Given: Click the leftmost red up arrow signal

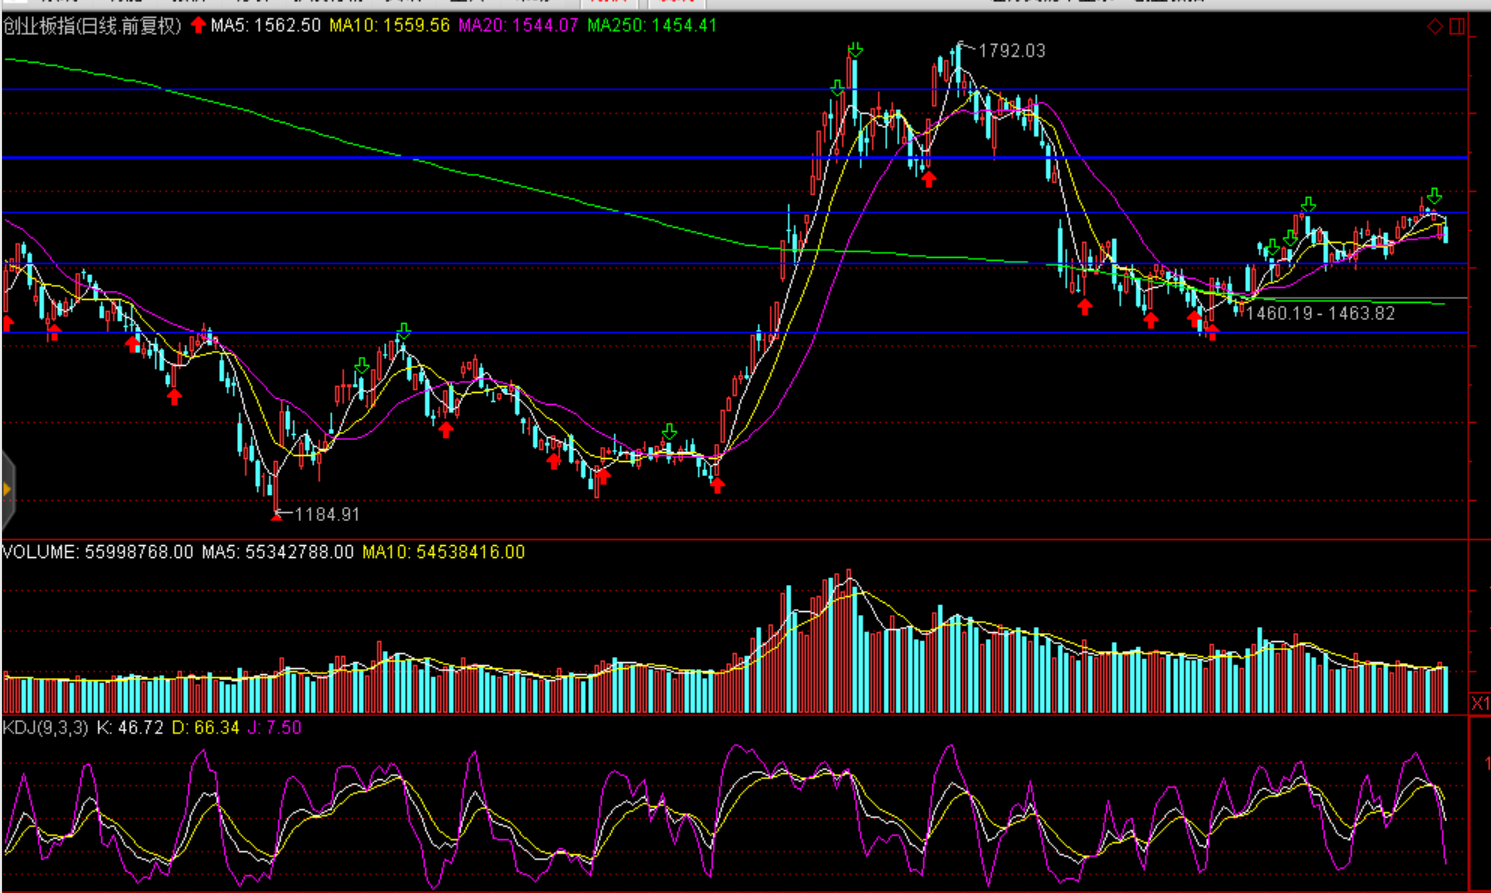Looking at the screenshot, I should pyautogui.click(x=8, y=323).
